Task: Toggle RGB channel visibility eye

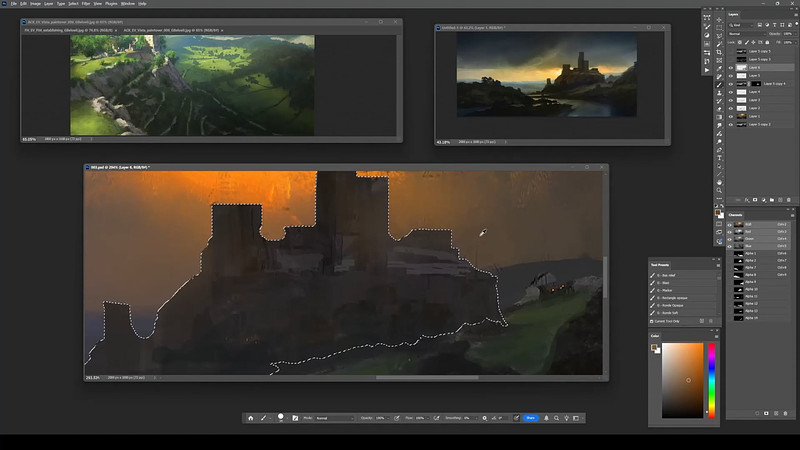Action: 730,224
